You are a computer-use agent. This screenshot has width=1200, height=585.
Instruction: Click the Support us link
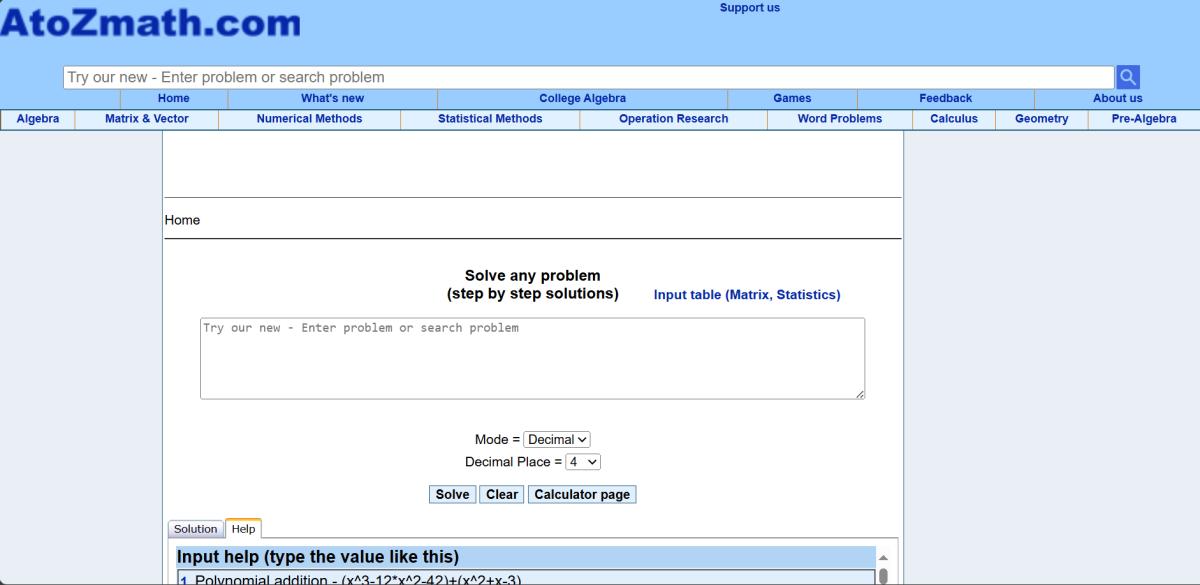749,7
